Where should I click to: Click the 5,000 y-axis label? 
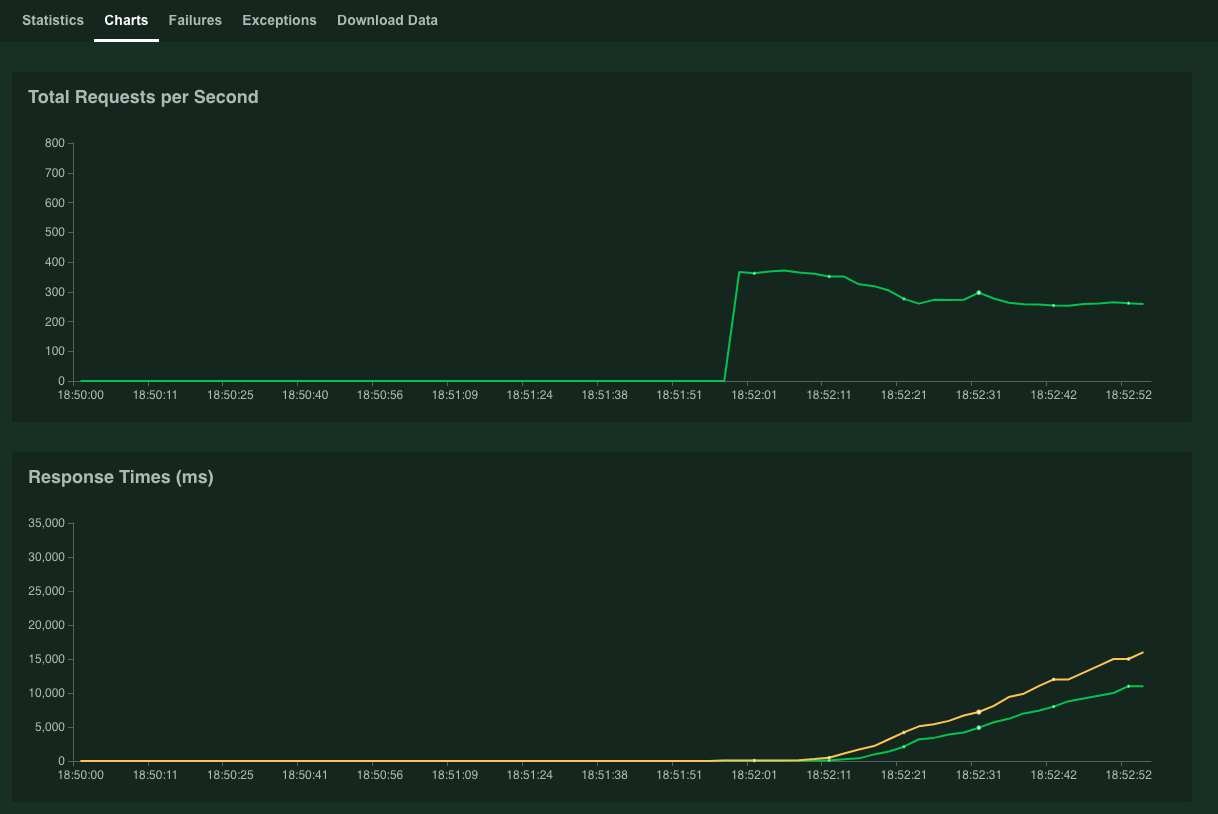coord(49,727)
